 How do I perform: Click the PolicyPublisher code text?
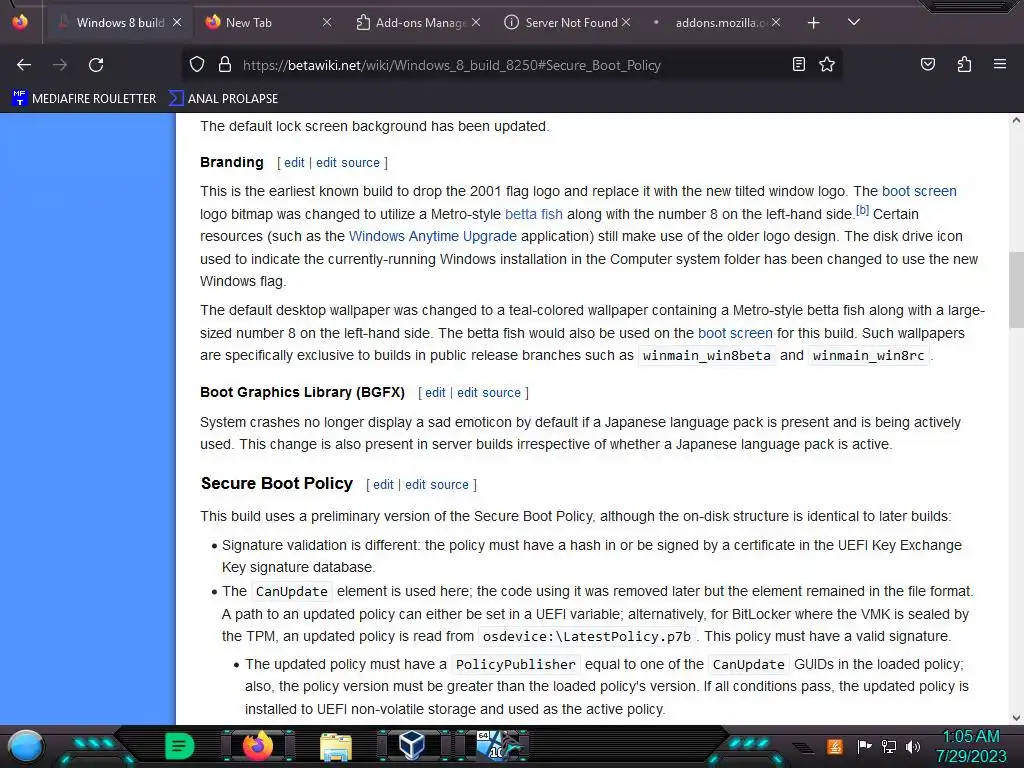(x=515, y=664)
